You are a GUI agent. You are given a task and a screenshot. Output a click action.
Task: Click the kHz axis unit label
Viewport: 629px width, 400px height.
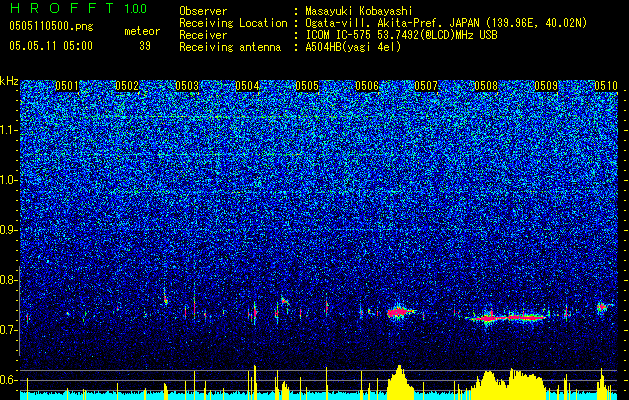coord(9,82)
